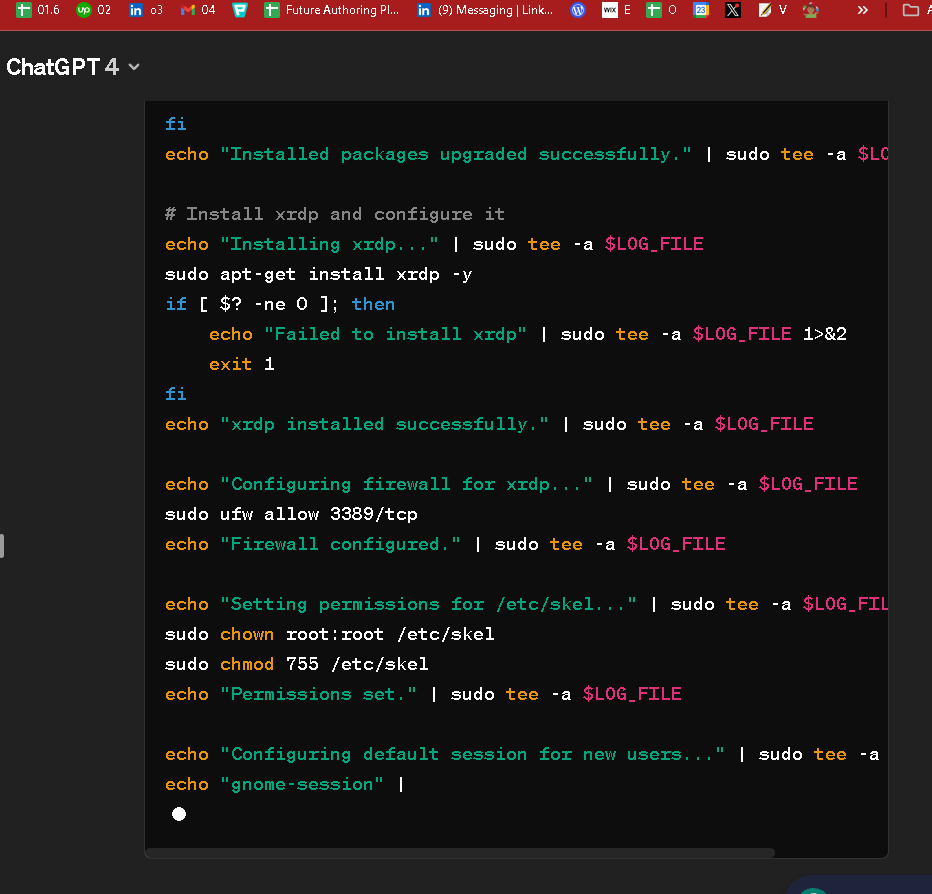Image resolution: width=932 pixels, height=894 pixels.
Task: Click the line "sudo apt-get install xrdp -y"
Action: [x=319, y=274]
